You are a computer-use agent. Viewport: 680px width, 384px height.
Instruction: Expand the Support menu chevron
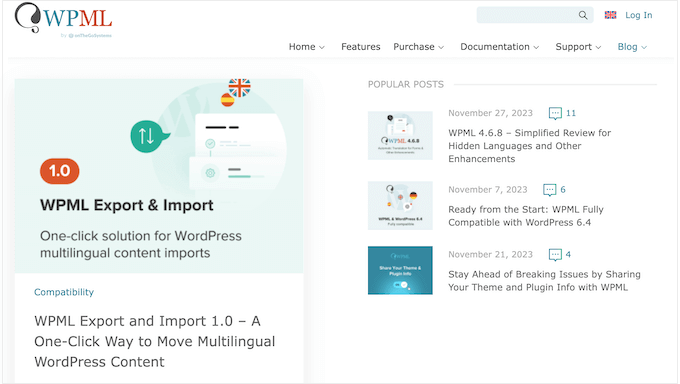(598, 47)
